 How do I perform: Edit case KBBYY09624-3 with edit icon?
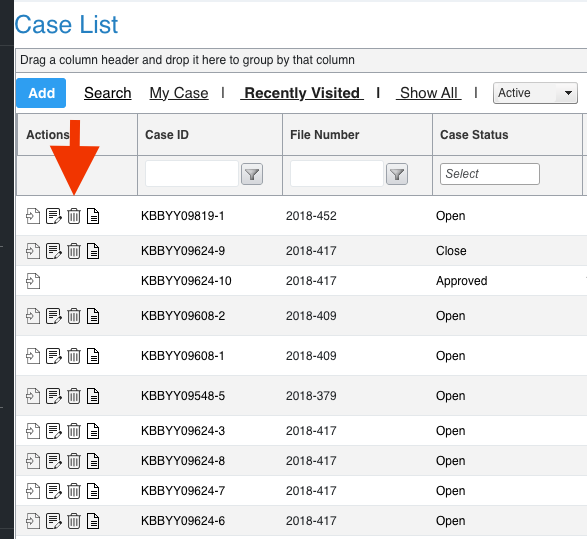54,431
